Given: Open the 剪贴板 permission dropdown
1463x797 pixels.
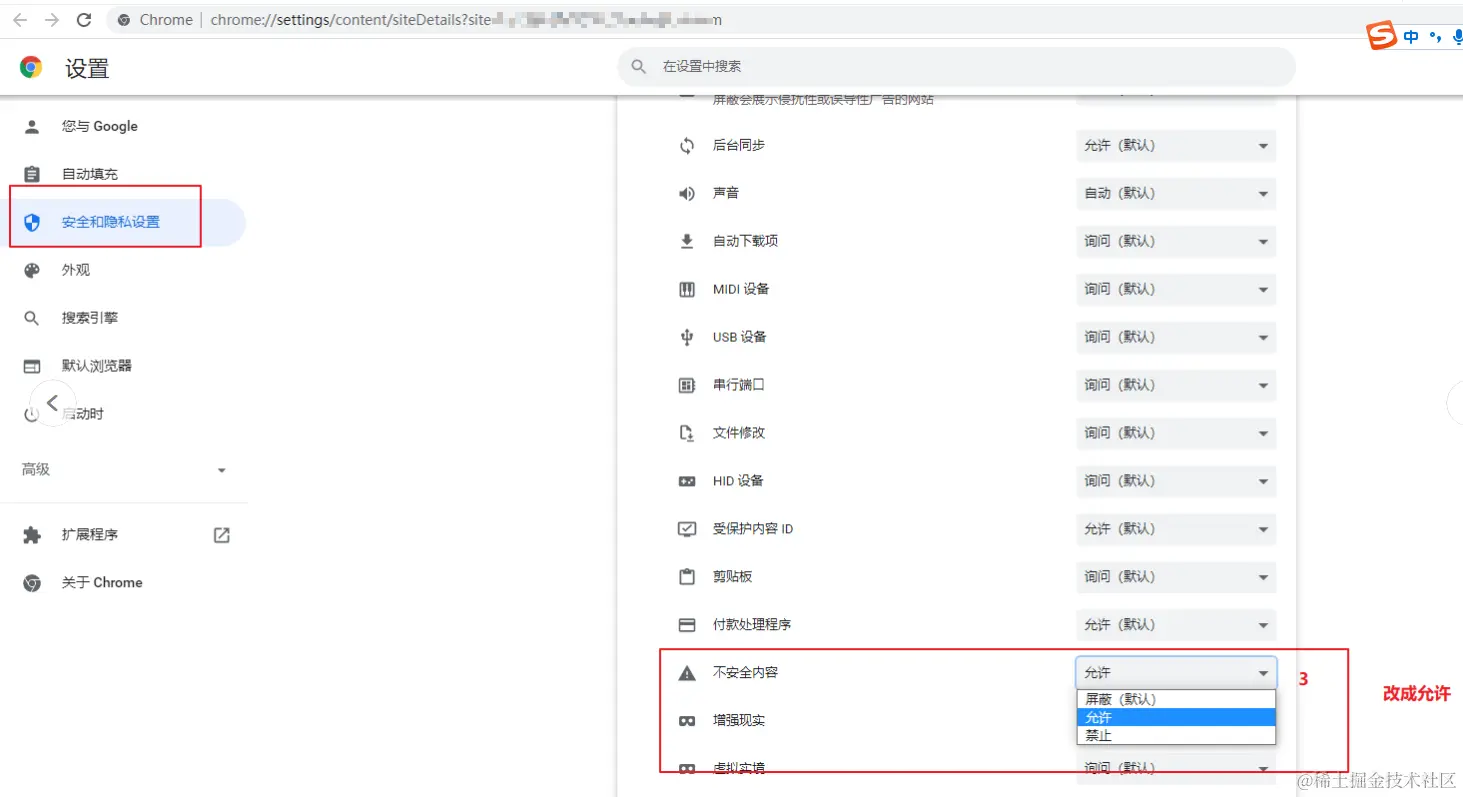Looking at the screenshot, I should pos(1176,577).
